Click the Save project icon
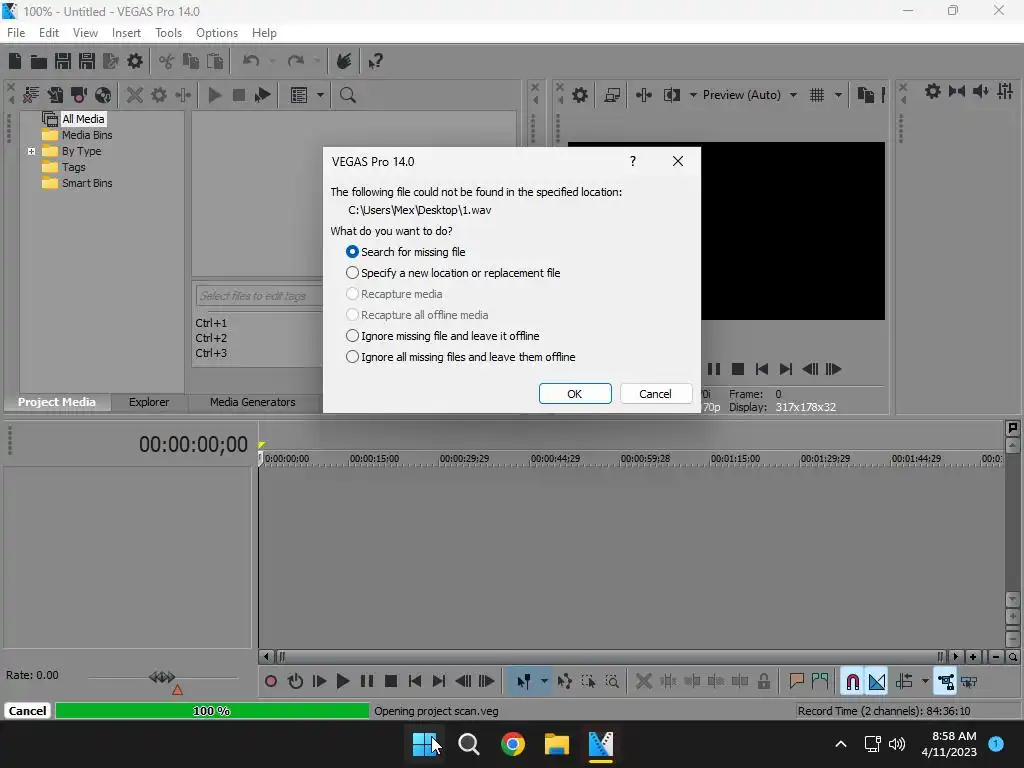Screen dimensions: 1024x768 [x=63, y=61]
